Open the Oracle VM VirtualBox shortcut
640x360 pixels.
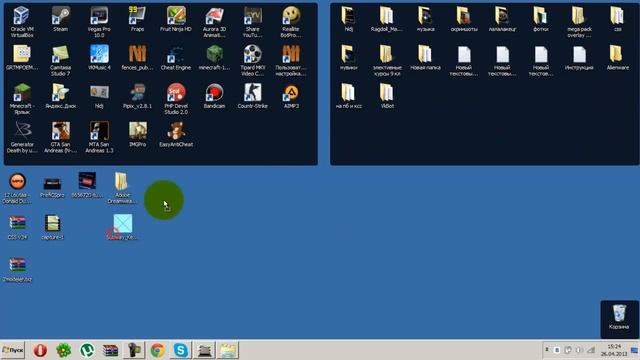click(x=22, y=16)
